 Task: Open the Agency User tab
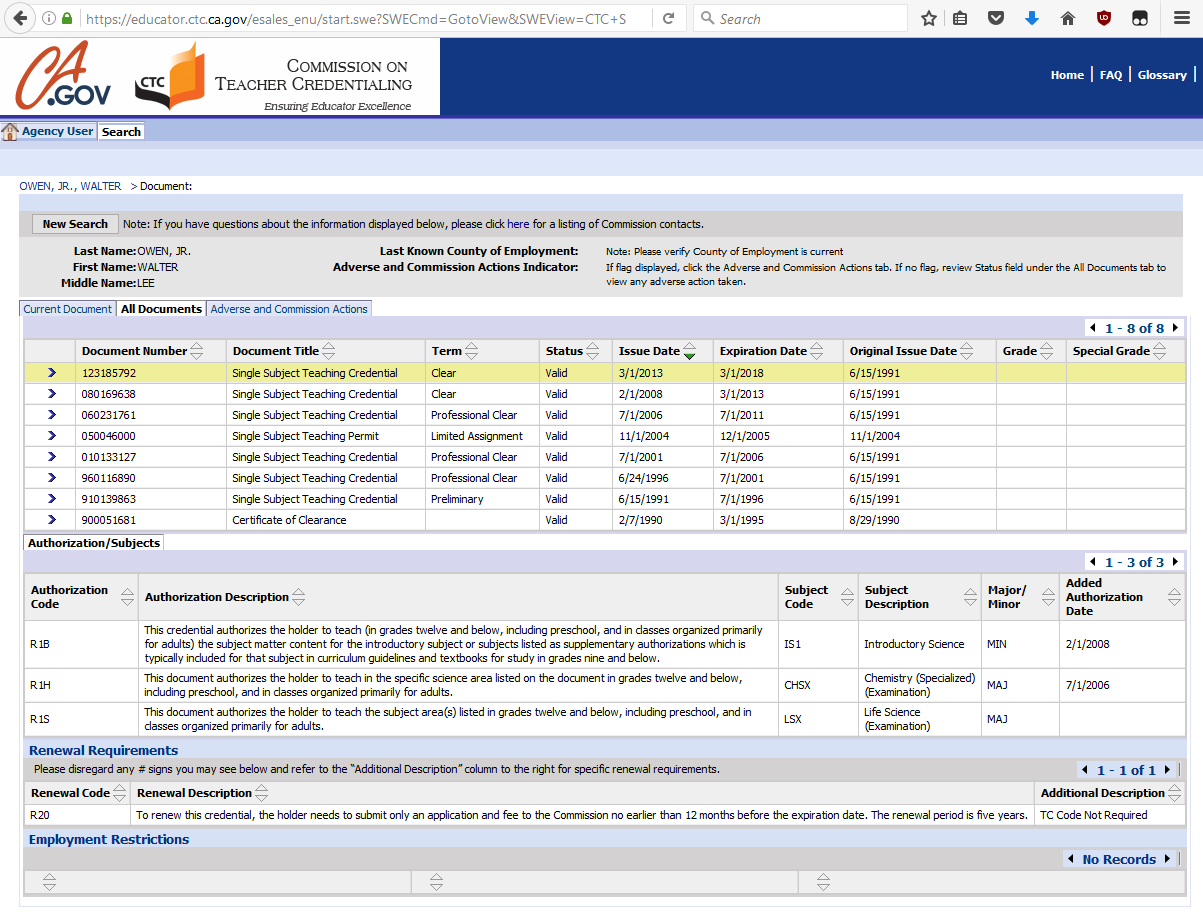tap(58, 131)
